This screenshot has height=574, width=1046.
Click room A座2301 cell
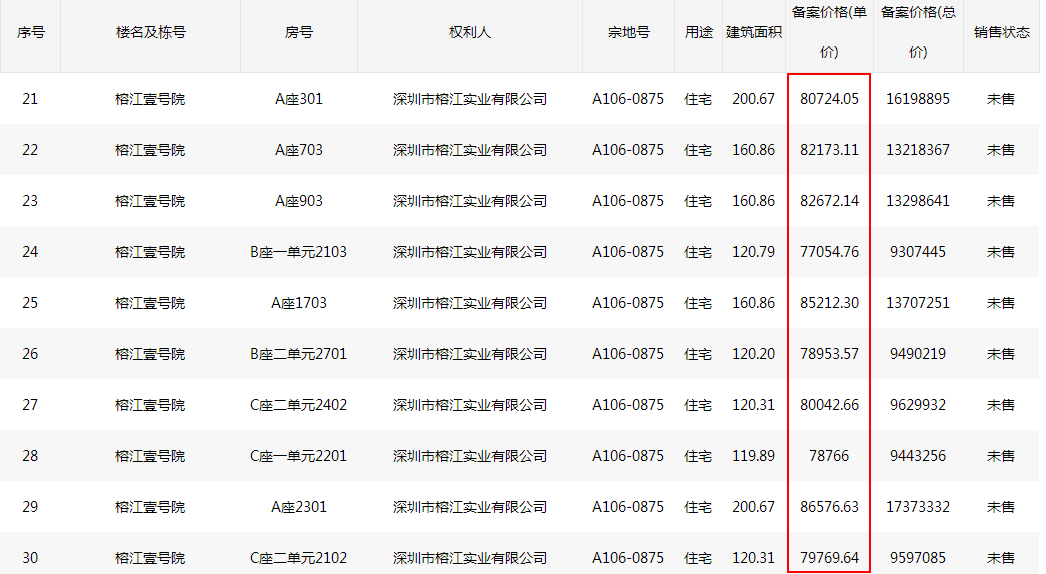point(298,507)
